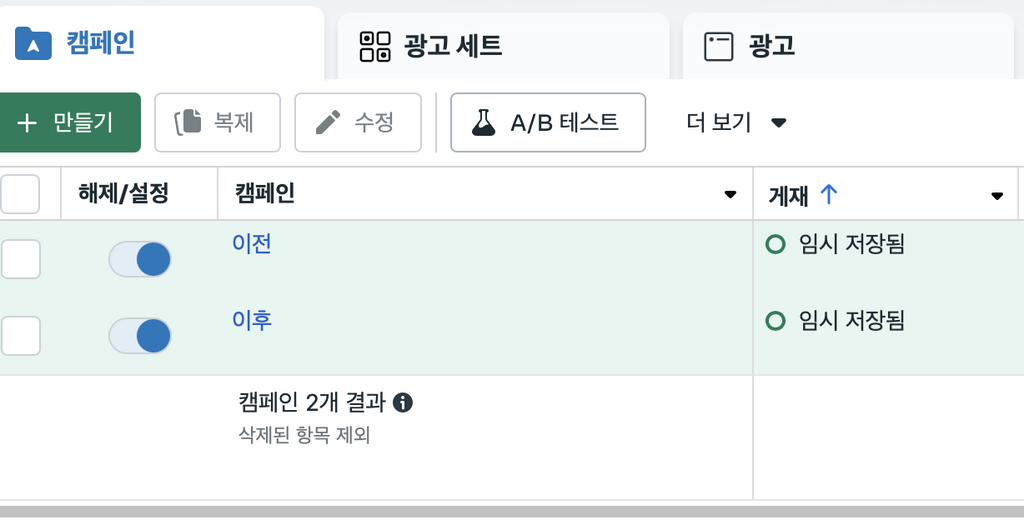Click the green 만들기 button

[69, 122]
